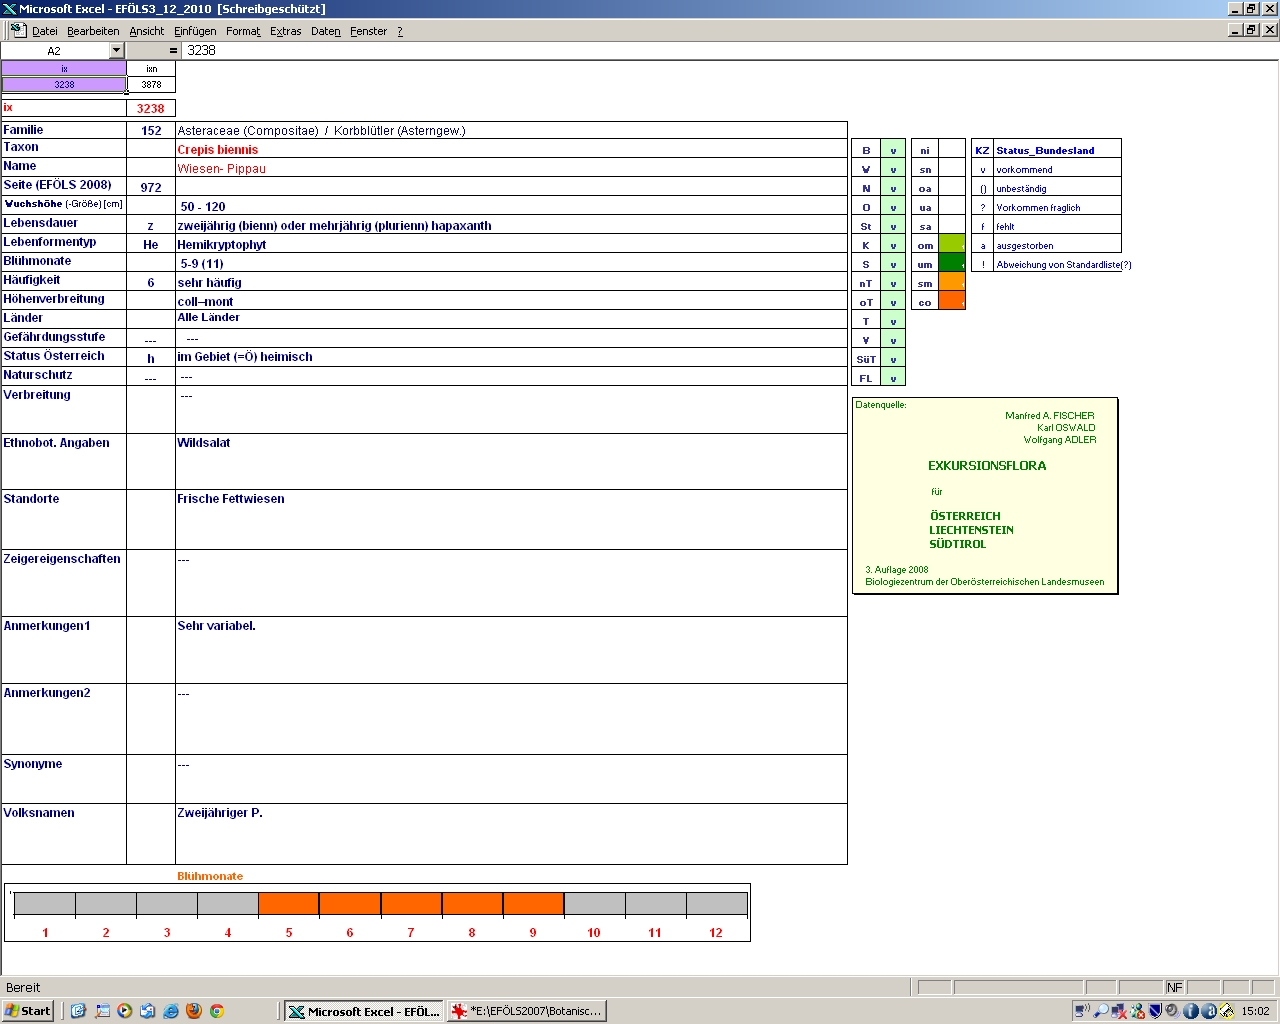Click the equals sign formula button
Image resolution: width=1280 pixels, height=1024 pixels.
[x=173, y=50]
